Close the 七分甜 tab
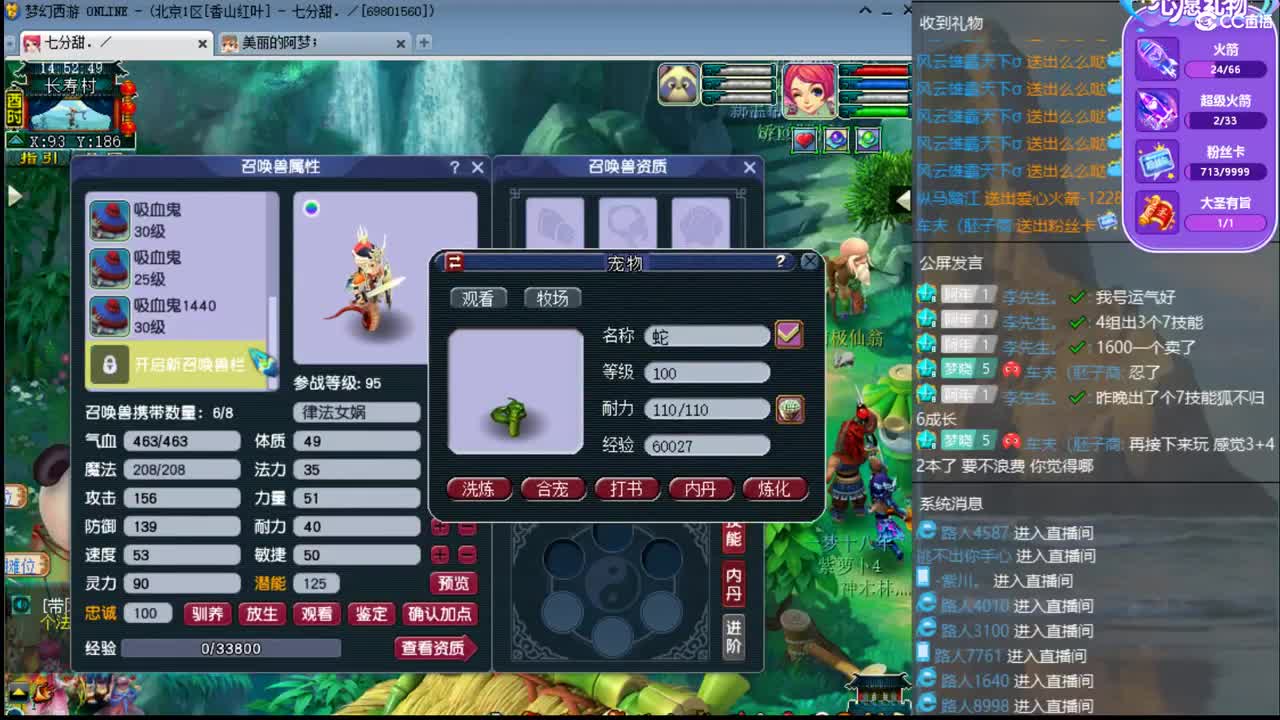Screen dimensions: 1280x720 pyautogui.click(x=202, y=44)
